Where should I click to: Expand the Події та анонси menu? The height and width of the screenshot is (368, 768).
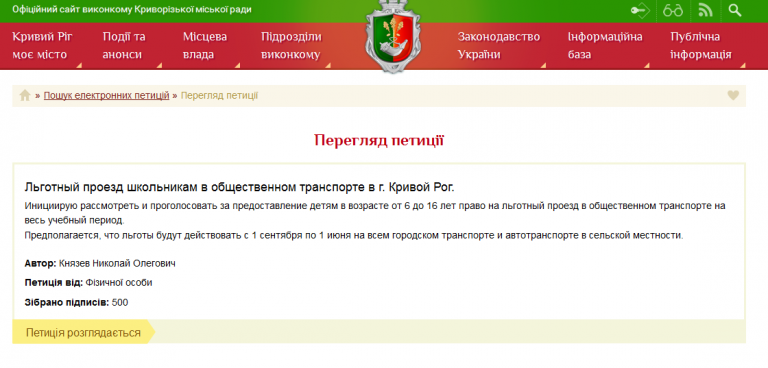coord(124,46)
